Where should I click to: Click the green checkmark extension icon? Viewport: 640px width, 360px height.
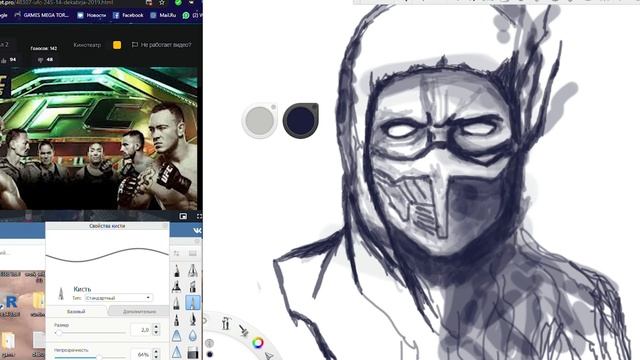point(178,2)
